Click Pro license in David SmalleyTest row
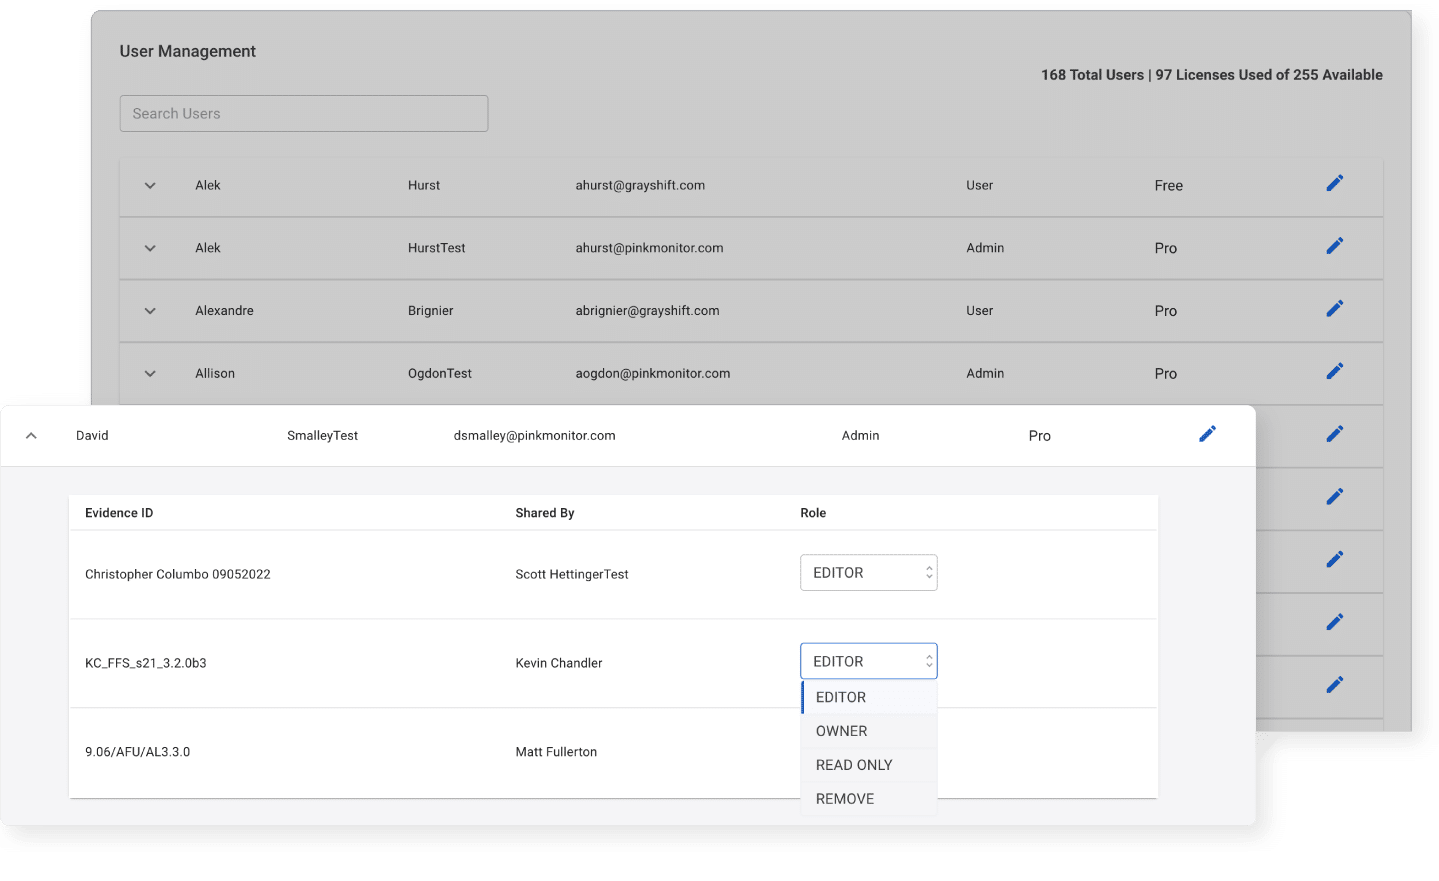1439x881 pixels. [1039, 436]
